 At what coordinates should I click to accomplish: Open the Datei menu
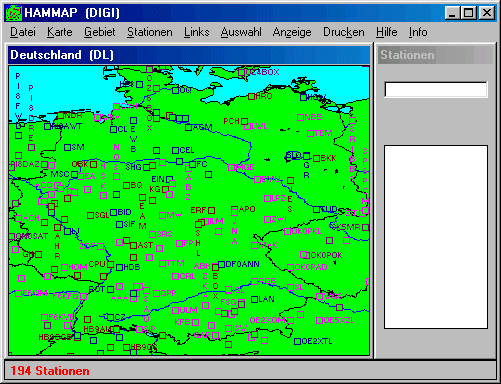point(23,32)
